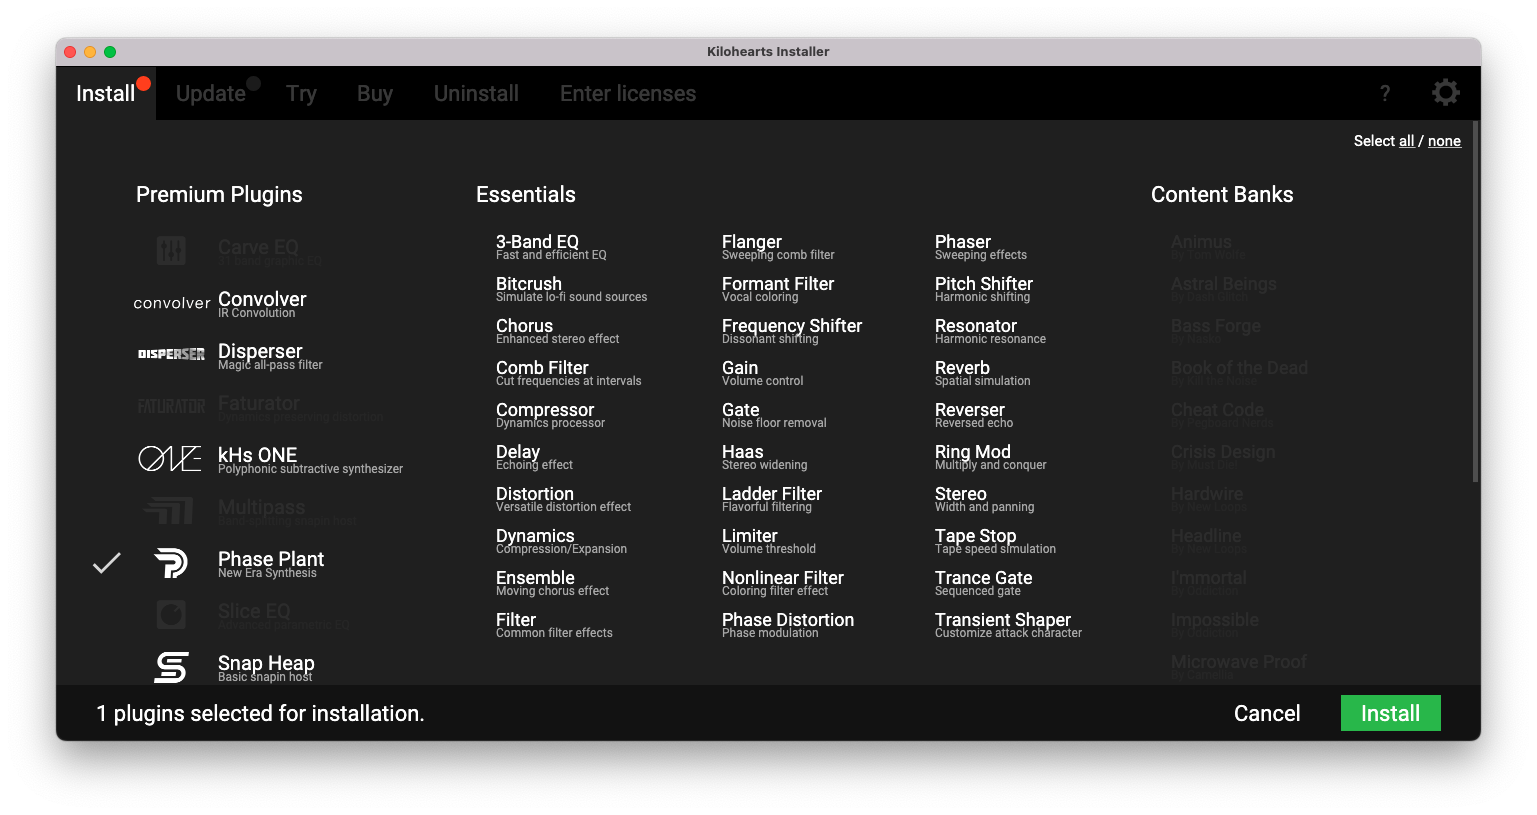Click the help question mark icon
The width and height of the screenshot is (1537, 815).
(x=1385, y=93)
